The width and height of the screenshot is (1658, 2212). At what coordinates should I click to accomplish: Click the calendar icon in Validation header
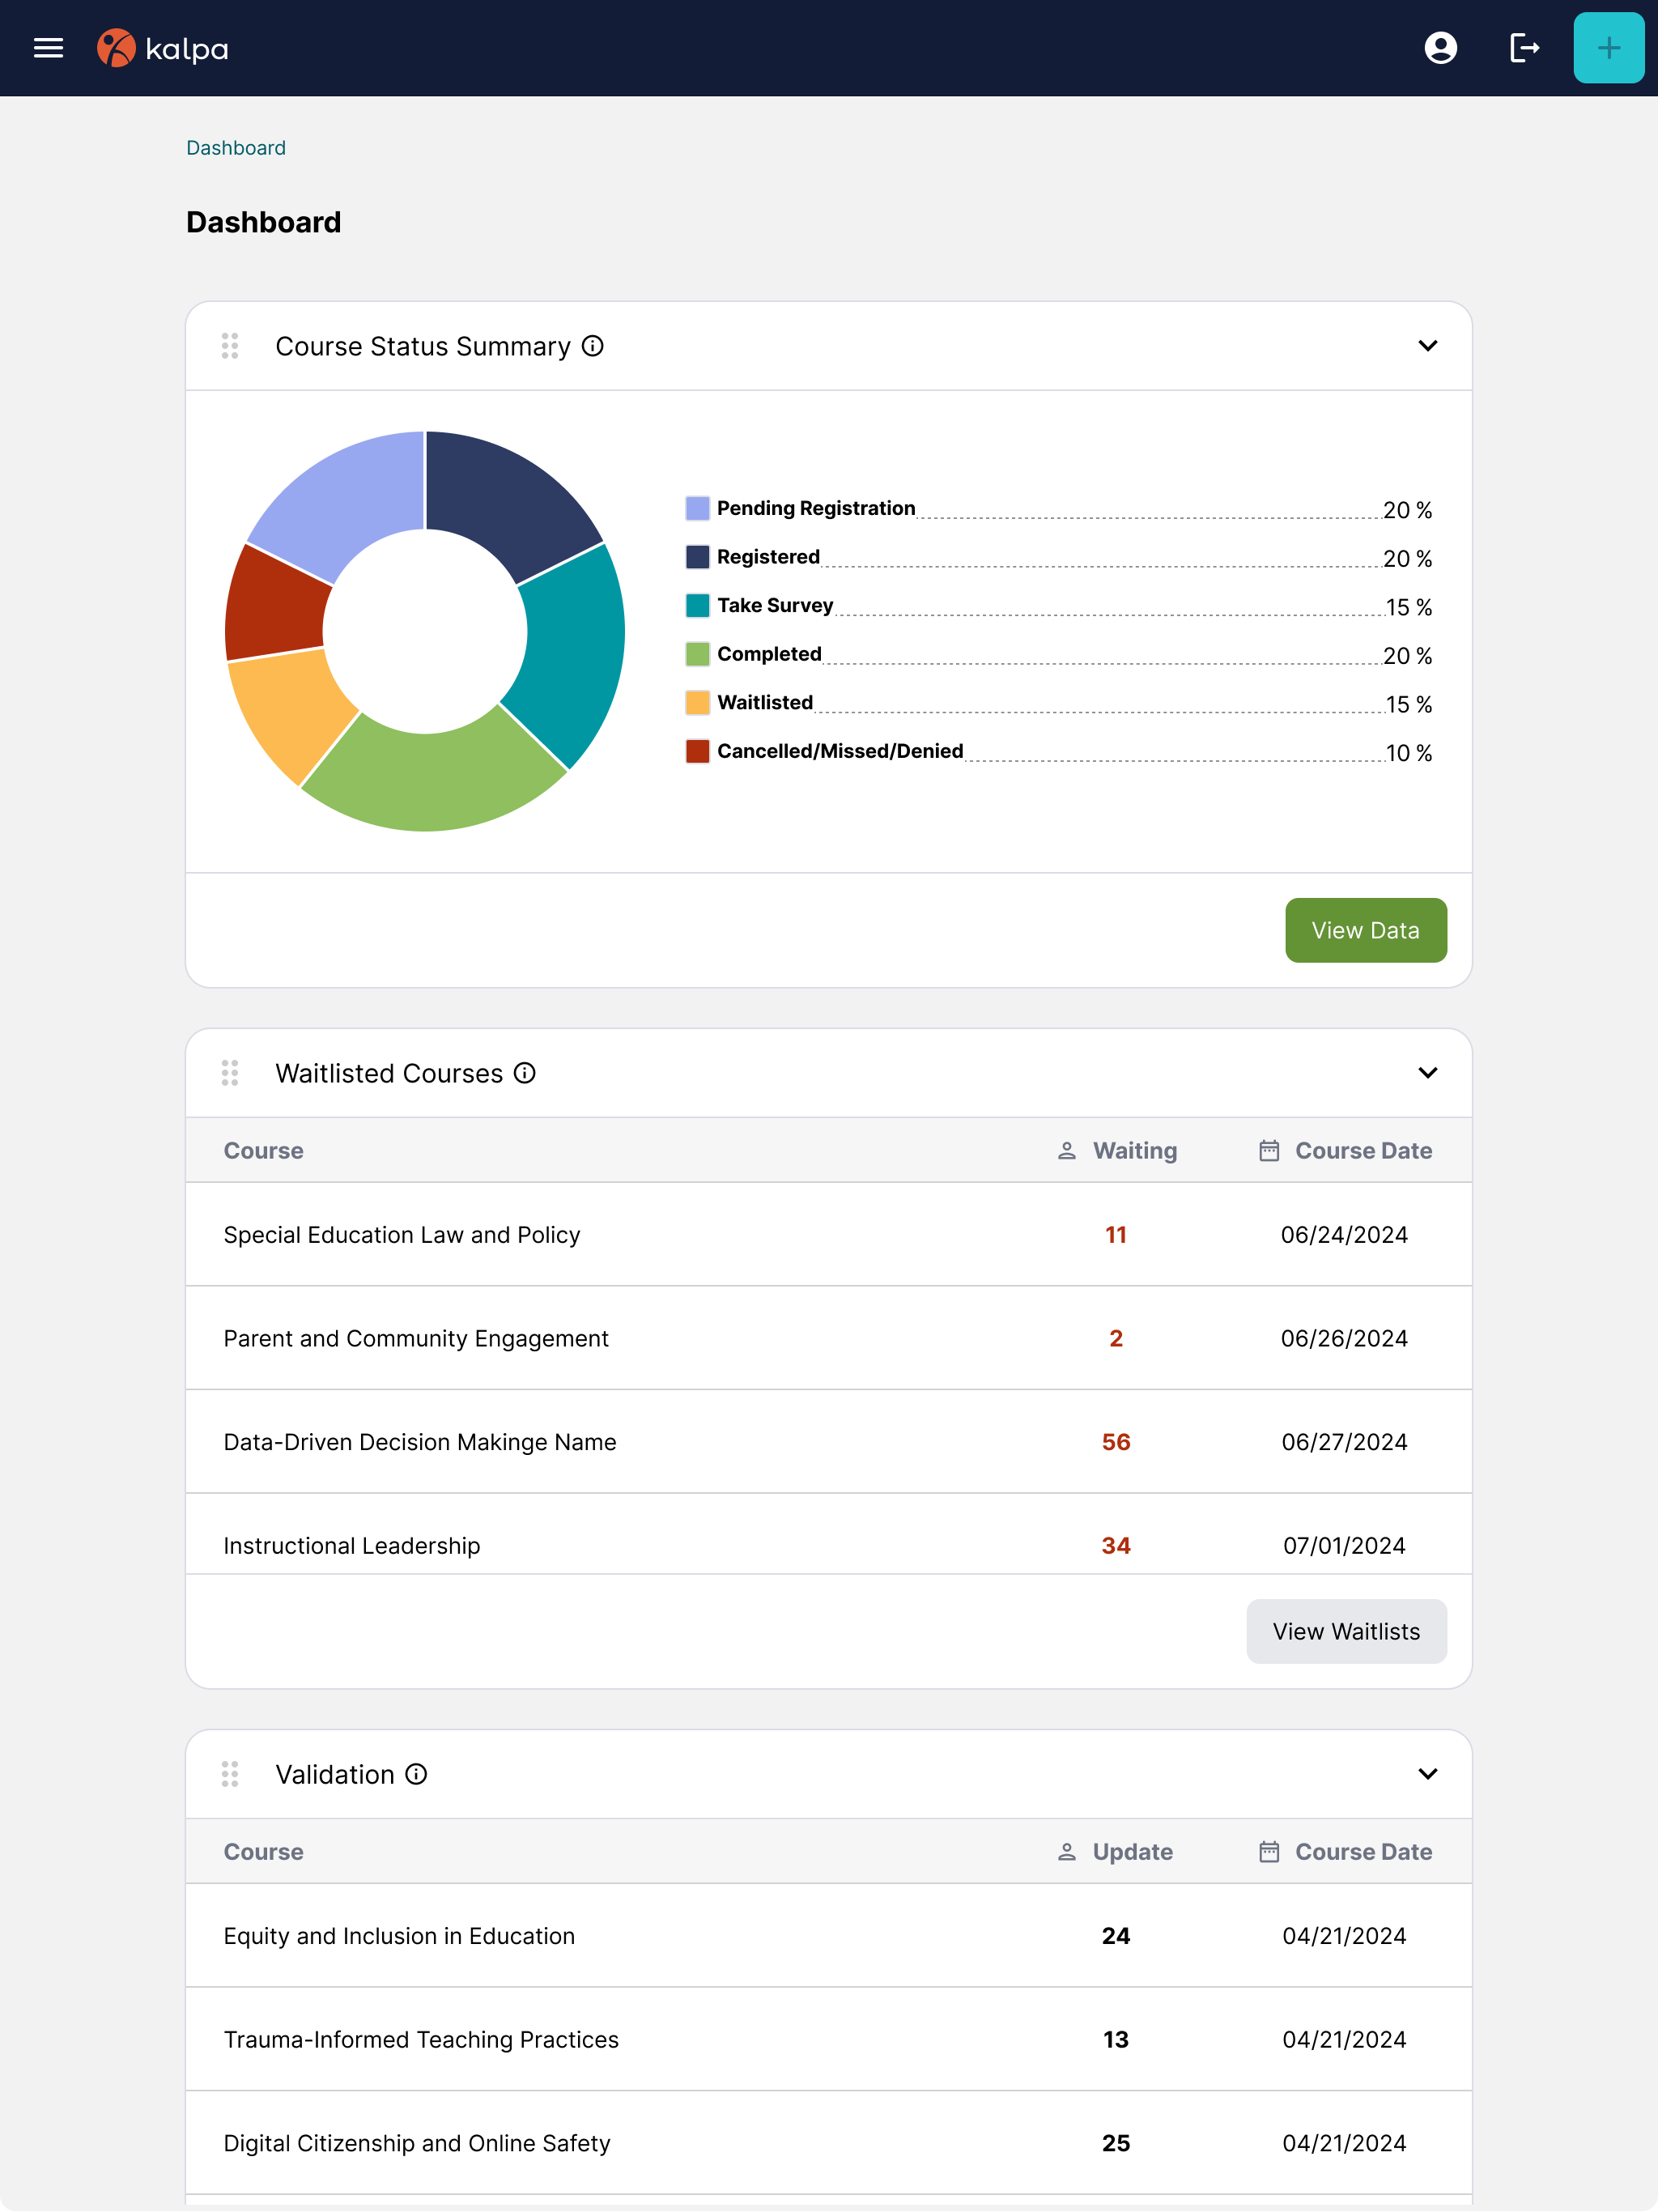pyautogui.click(x=1269, y=1852)
